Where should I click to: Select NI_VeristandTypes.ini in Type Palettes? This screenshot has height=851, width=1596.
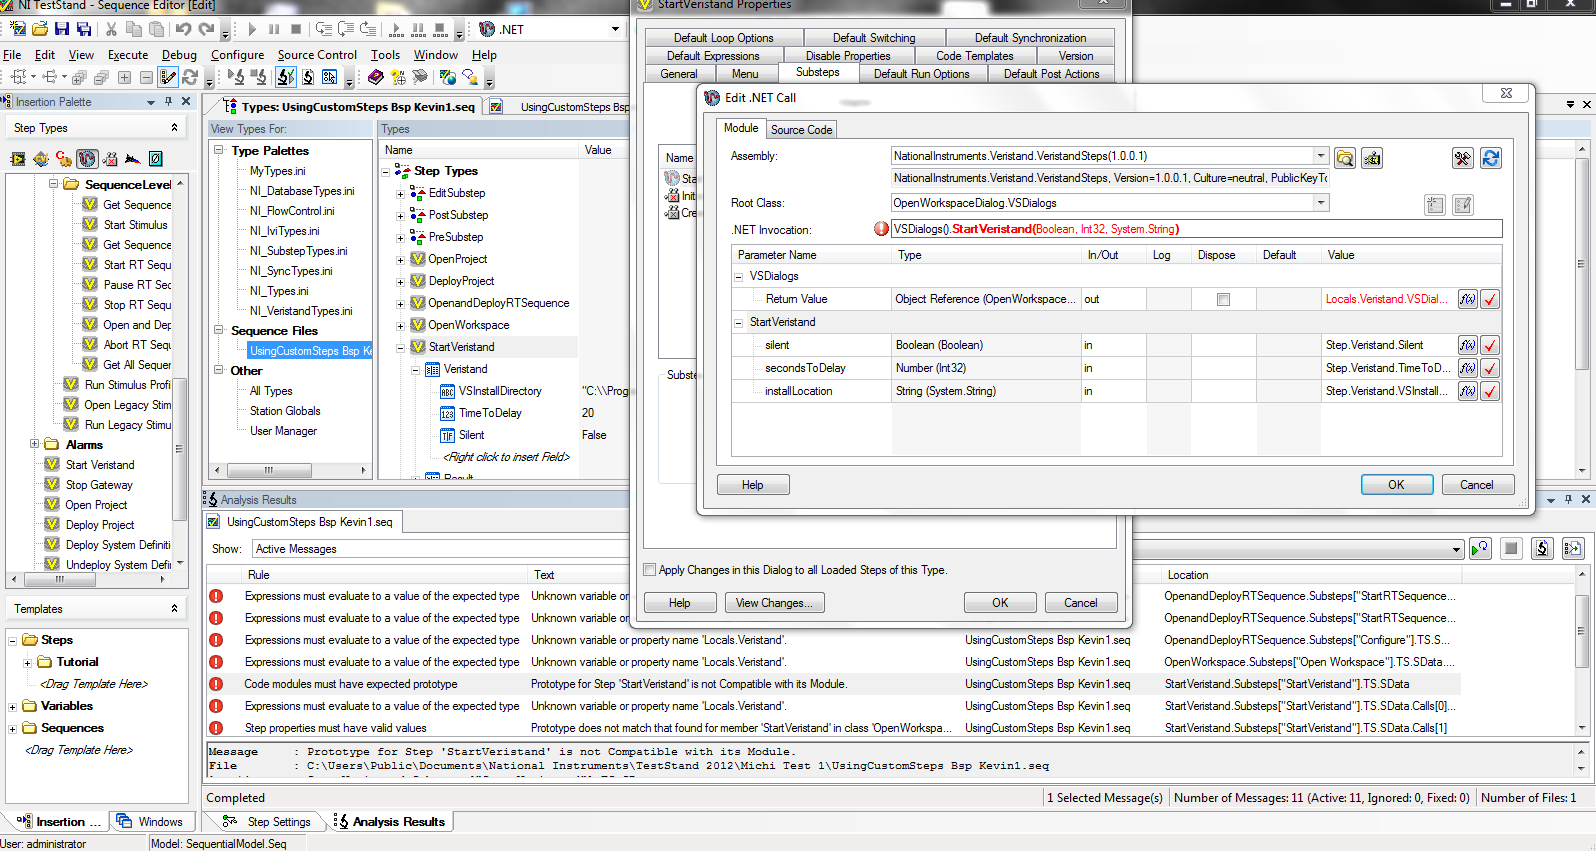[301, 311]
